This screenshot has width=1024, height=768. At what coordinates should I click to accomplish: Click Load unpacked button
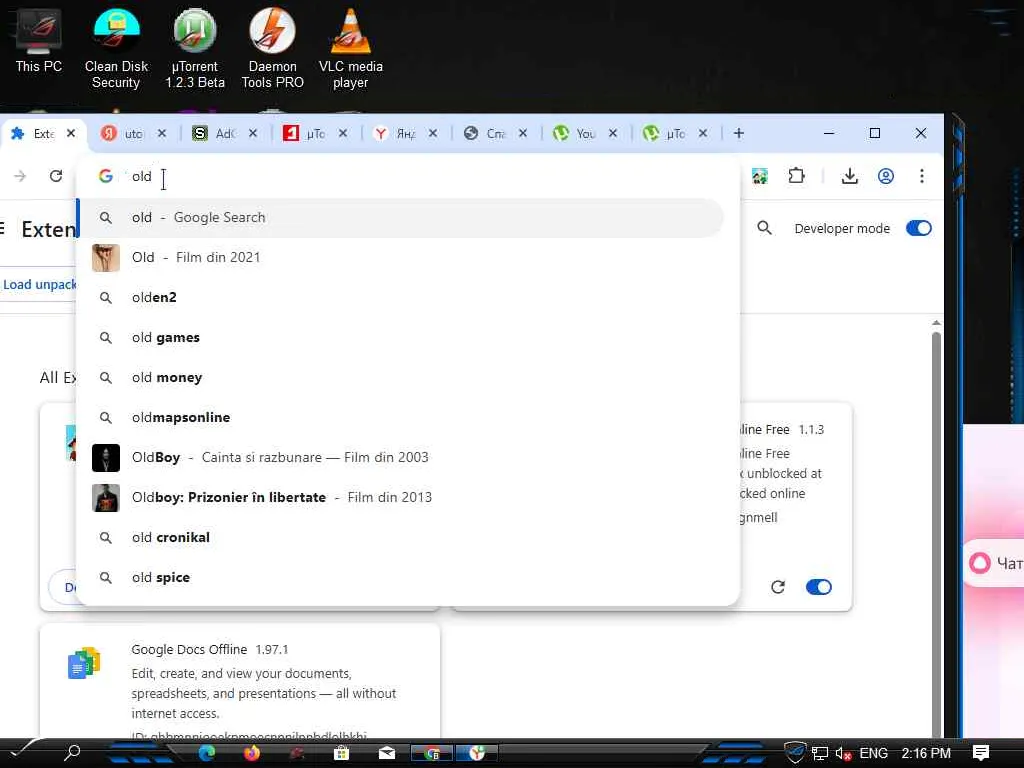pos(39,284)
